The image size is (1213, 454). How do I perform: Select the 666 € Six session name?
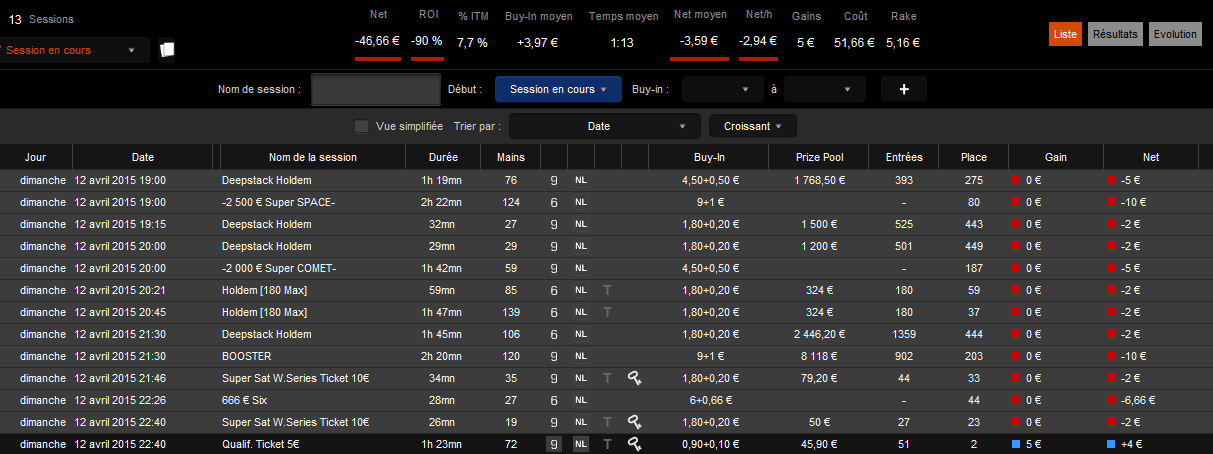click(245, 400)
